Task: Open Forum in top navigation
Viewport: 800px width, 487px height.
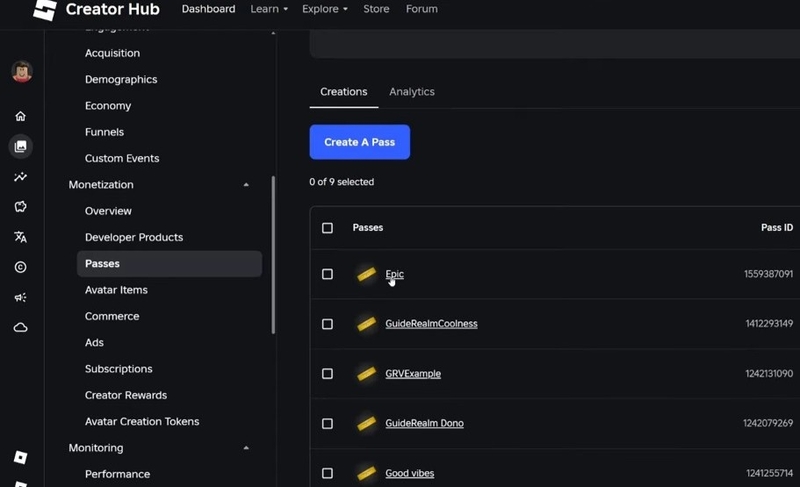Action: (x=421, y=9)
